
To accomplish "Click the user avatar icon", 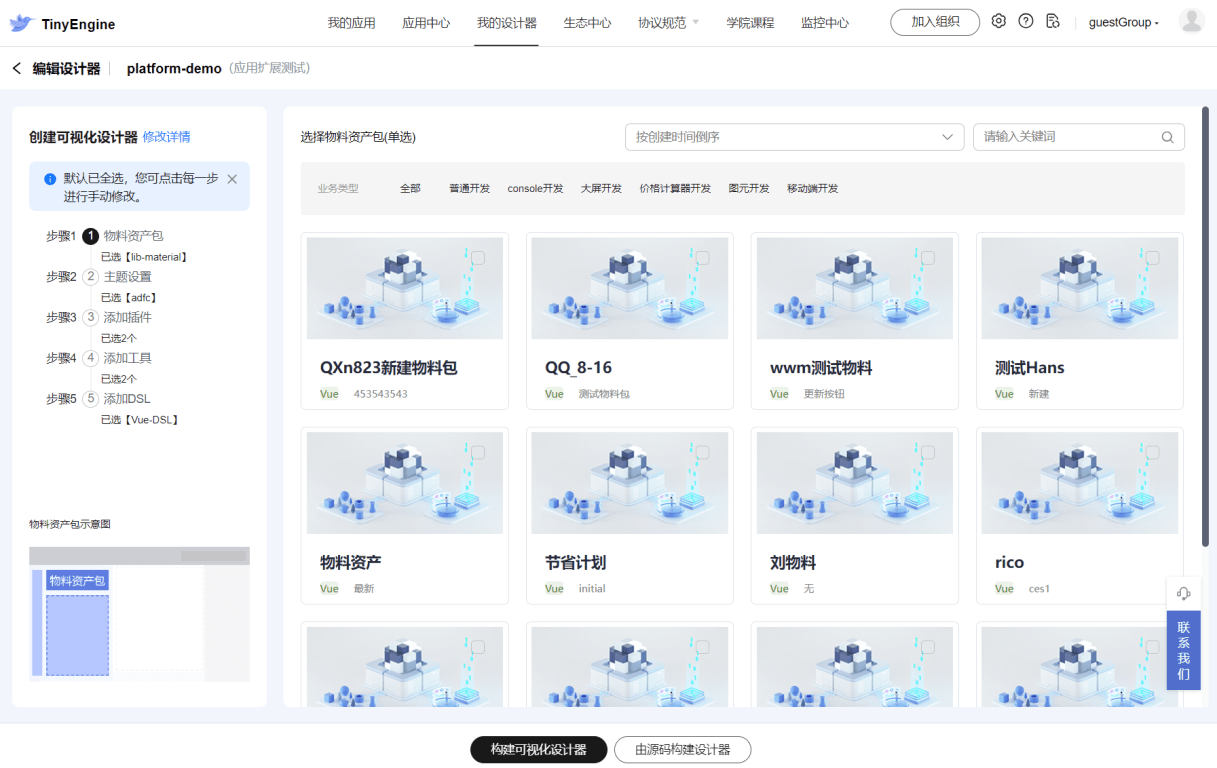I will 1191,21.
